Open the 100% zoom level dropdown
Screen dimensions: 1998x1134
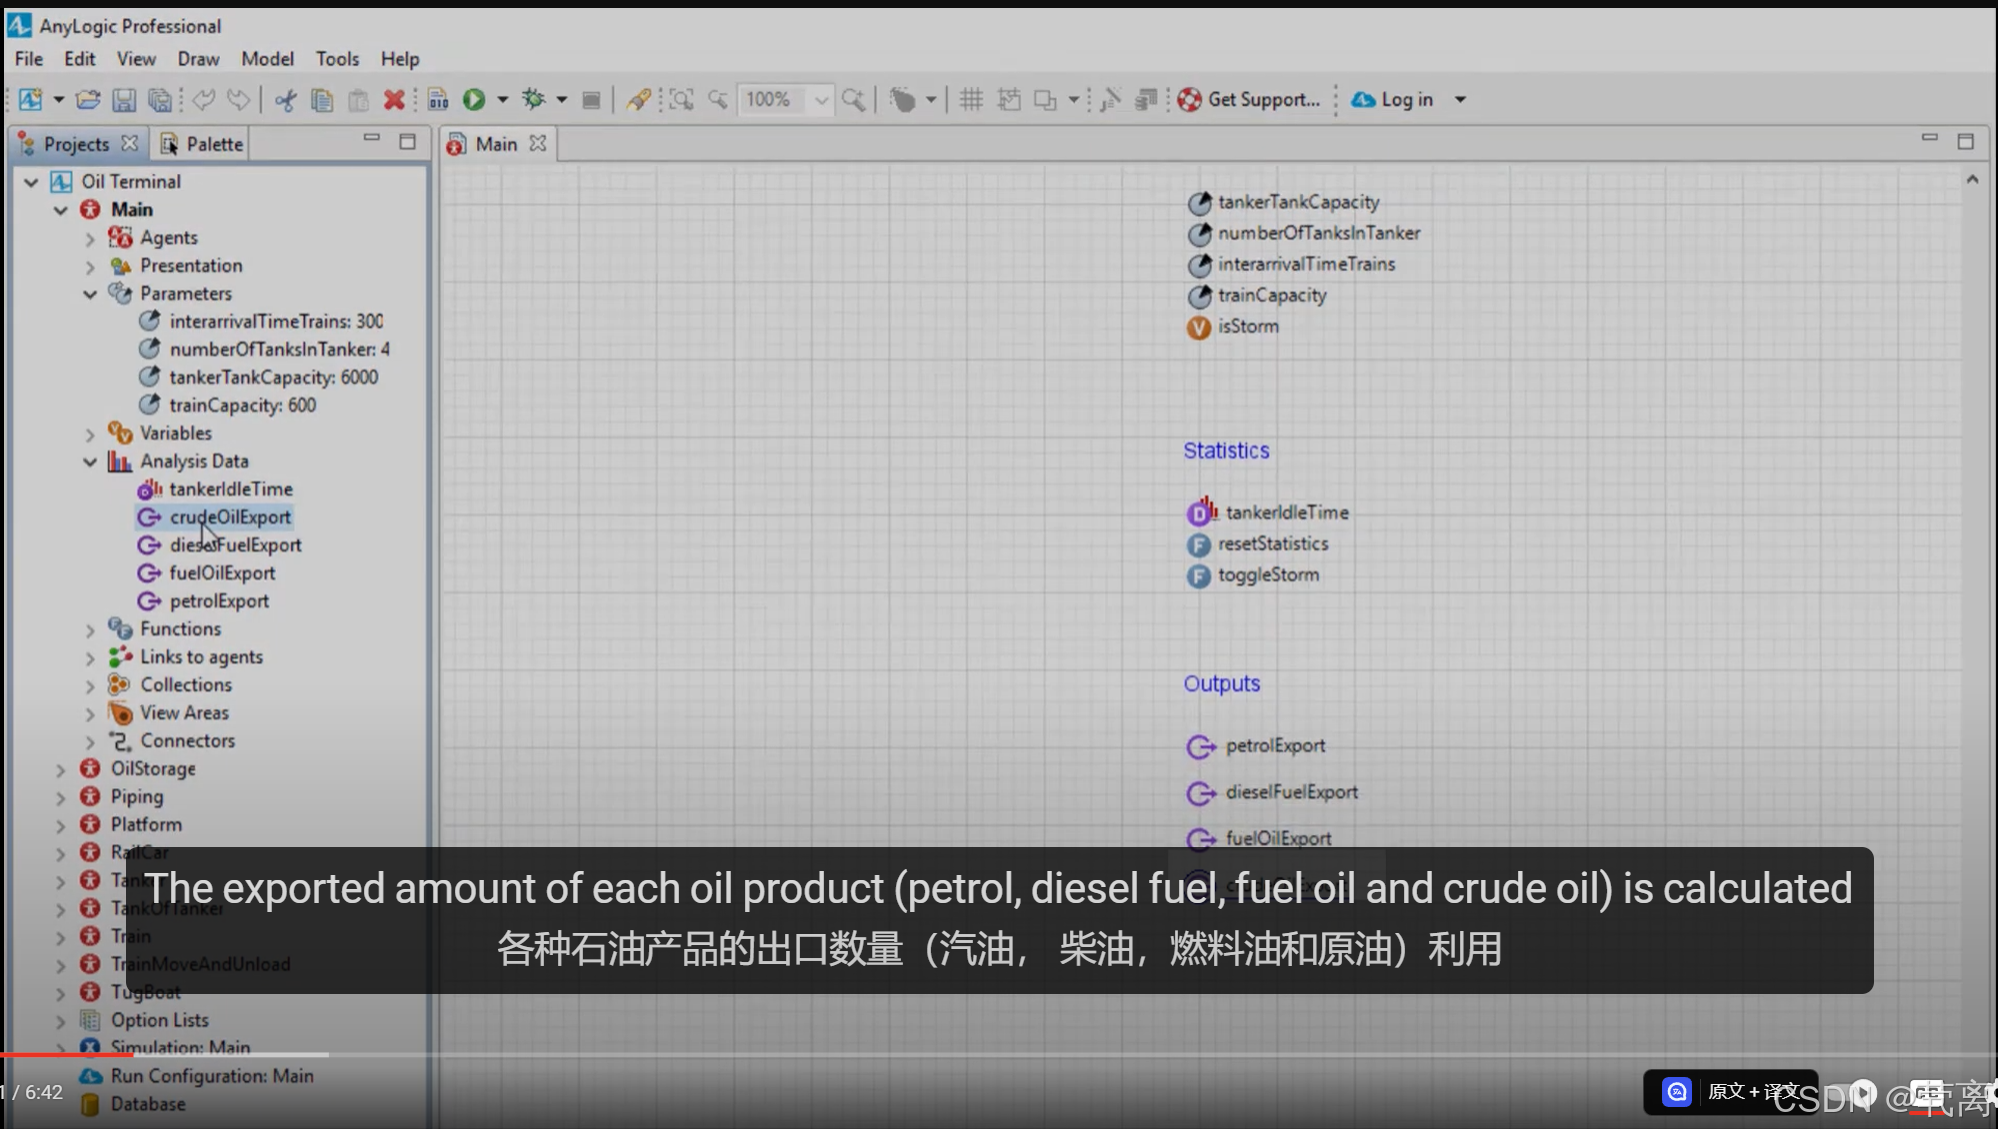click(821, 99)
